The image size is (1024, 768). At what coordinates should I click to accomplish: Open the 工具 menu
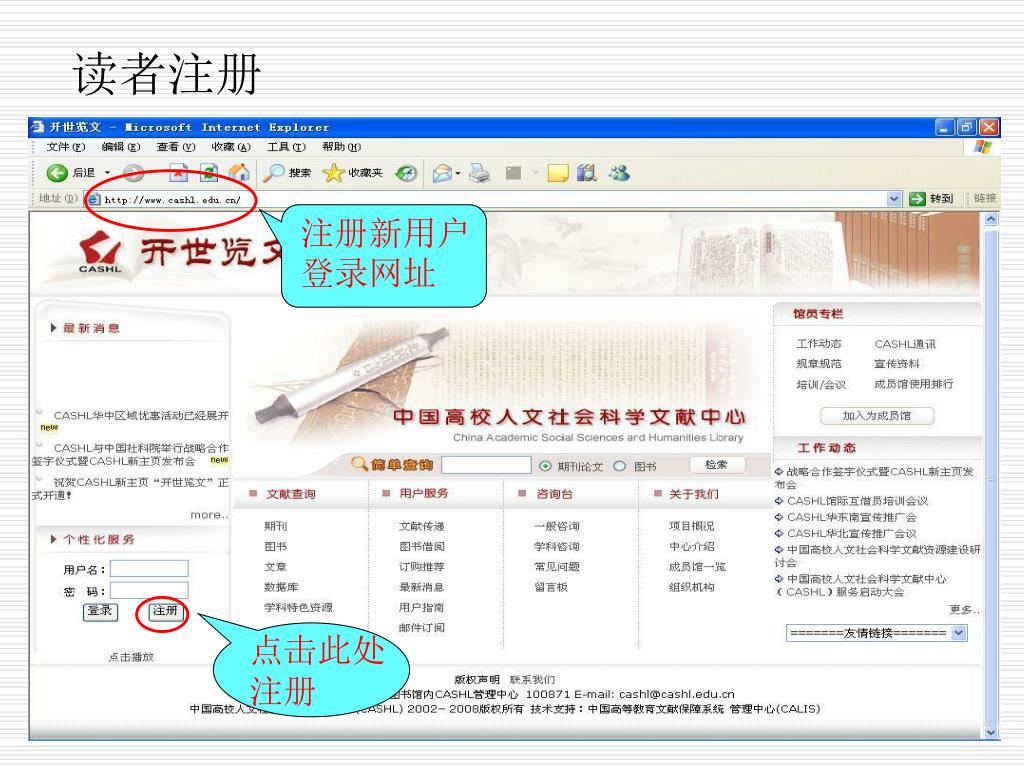pos(286,147)
